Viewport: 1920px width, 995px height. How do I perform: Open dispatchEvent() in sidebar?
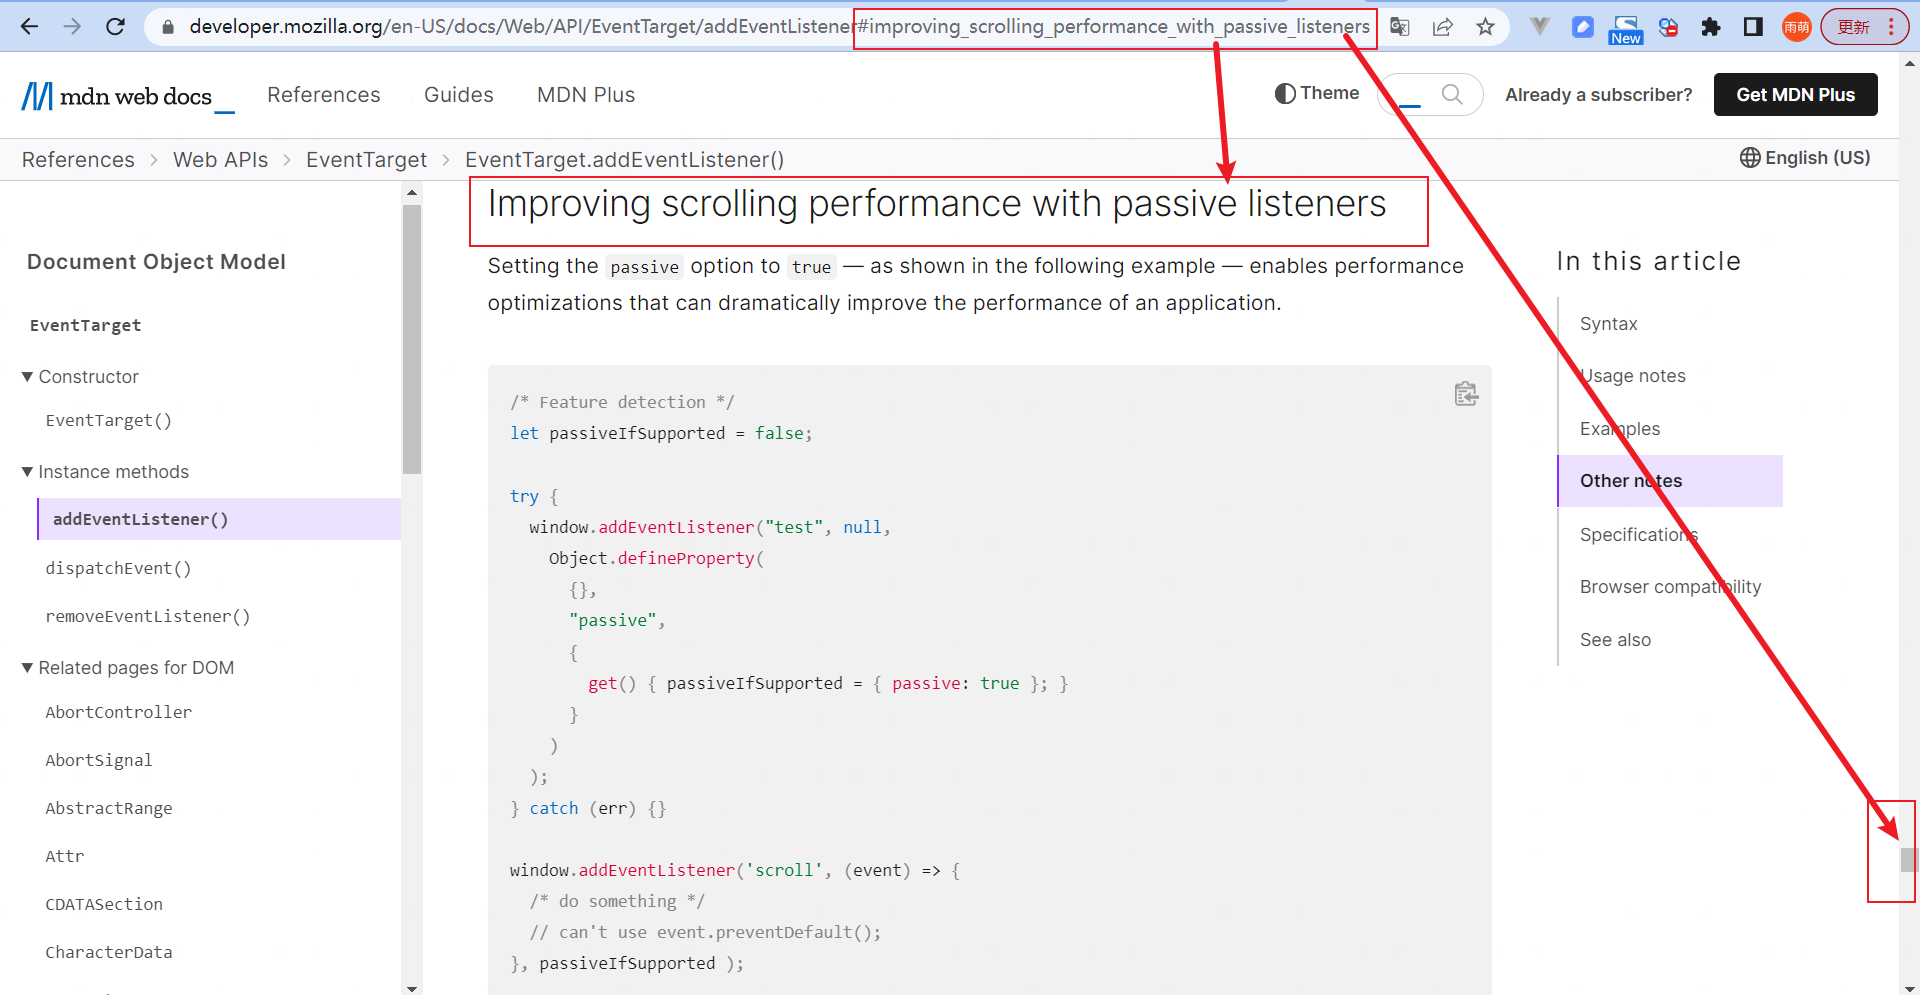point(118,568)
